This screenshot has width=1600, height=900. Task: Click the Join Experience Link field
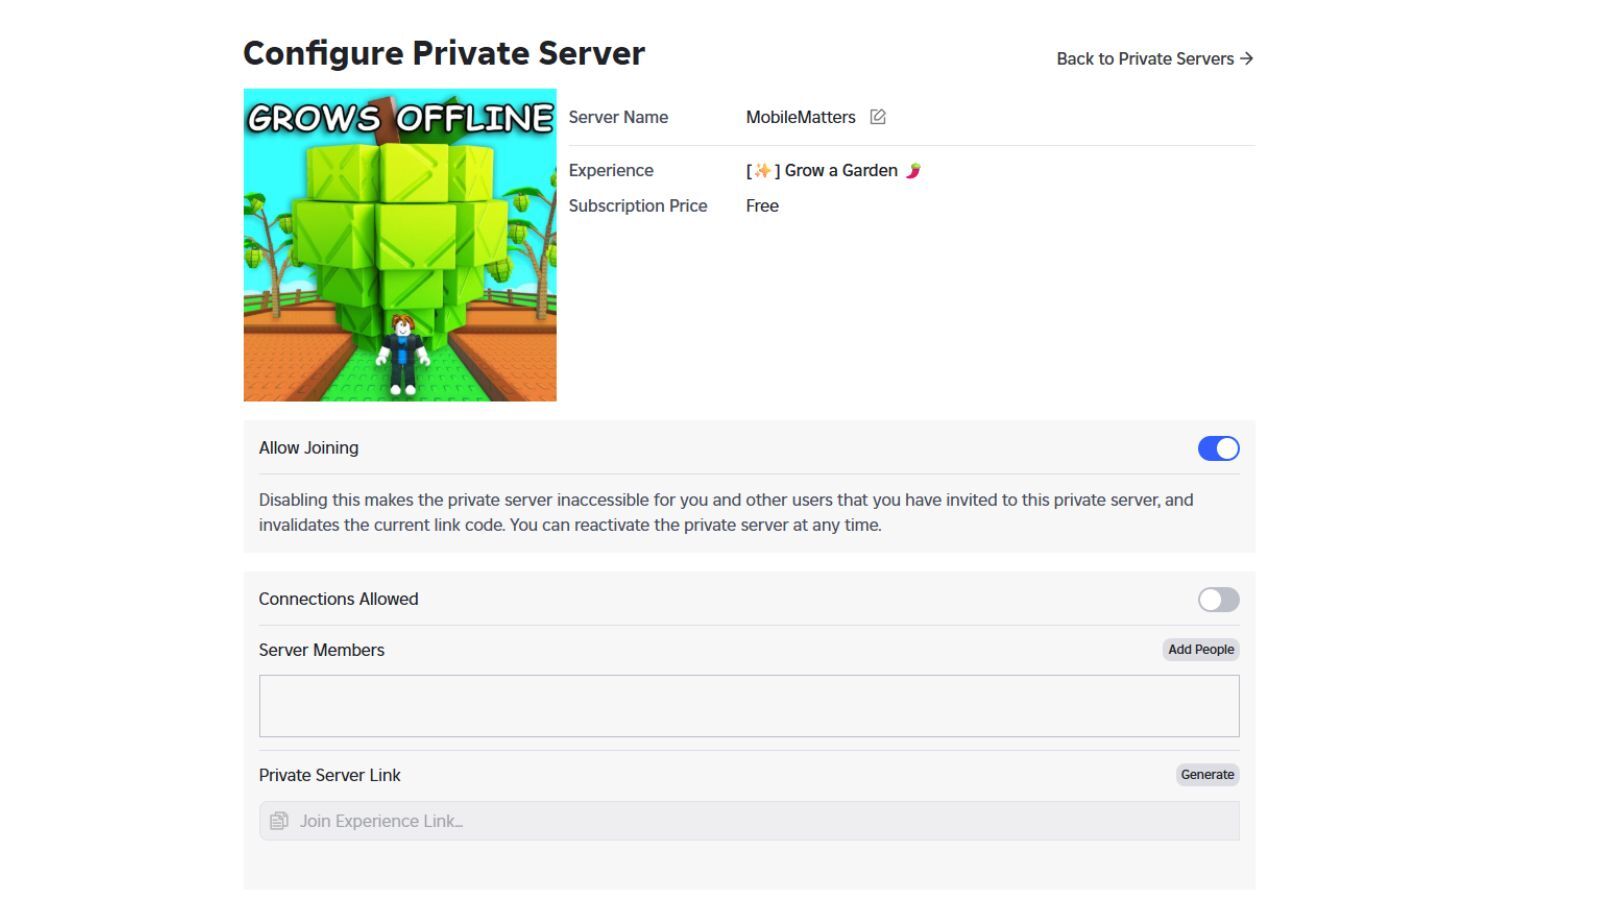click(749, 821)
